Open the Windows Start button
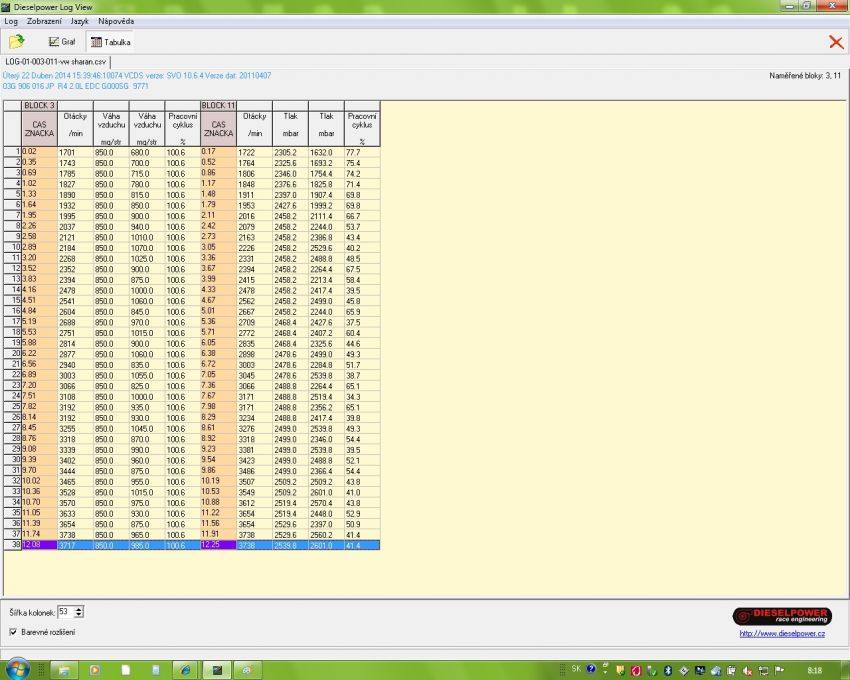Viewport: 850px width, 680px height. [x=17, y=670]
